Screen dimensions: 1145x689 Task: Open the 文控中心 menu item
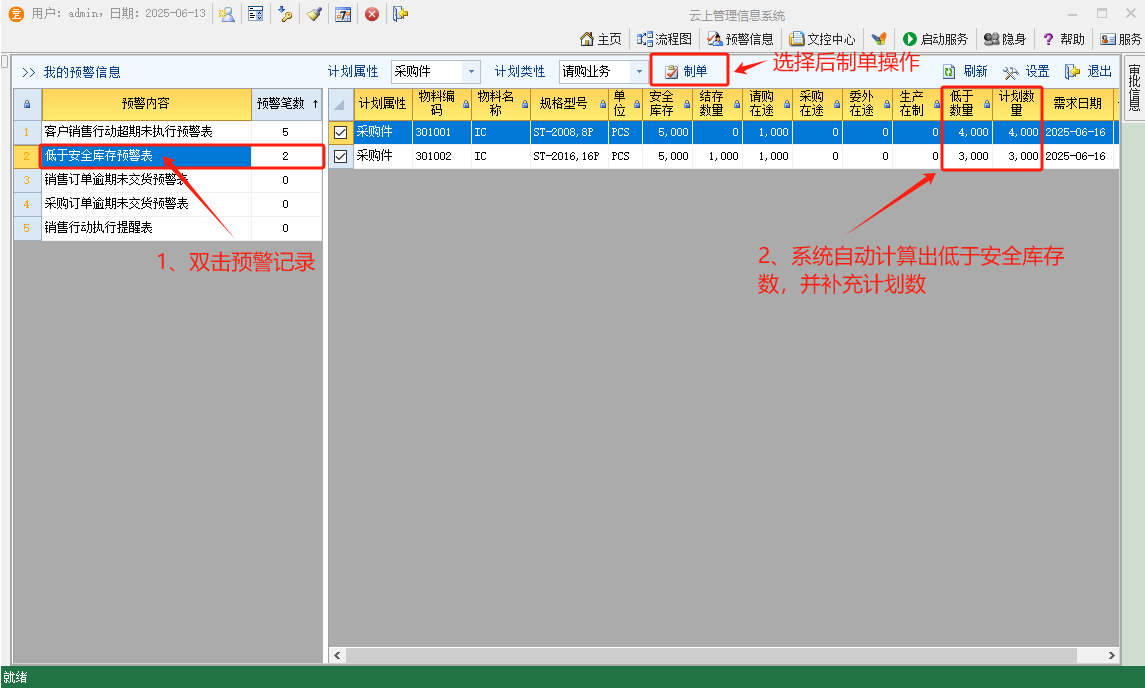coord(822,39)
